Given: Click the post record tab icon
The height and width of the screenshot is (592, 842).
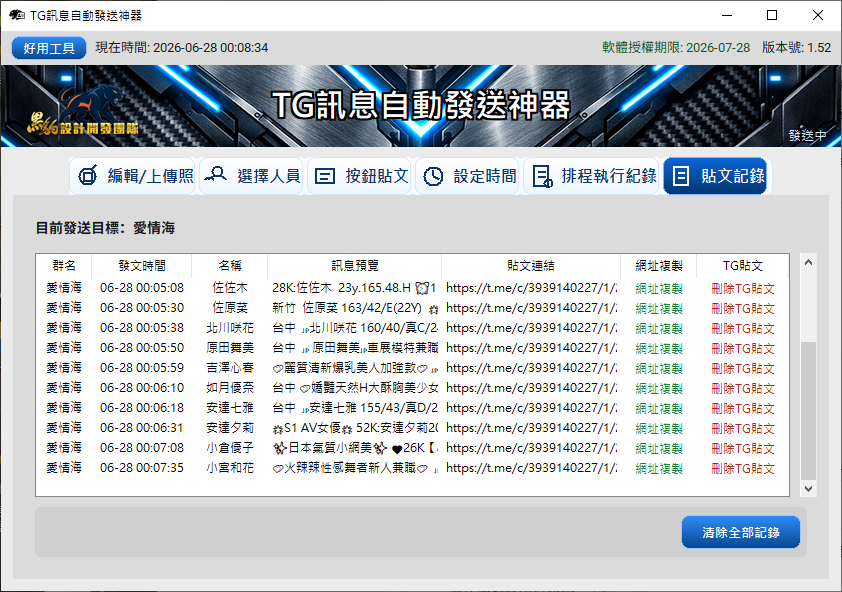Looking at the screenshot, I should coord(680,176).
